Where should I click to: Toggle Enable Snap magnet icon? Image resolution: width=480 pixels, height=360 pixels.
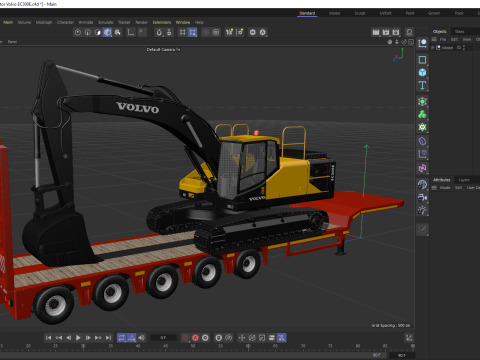click(159, 32)
